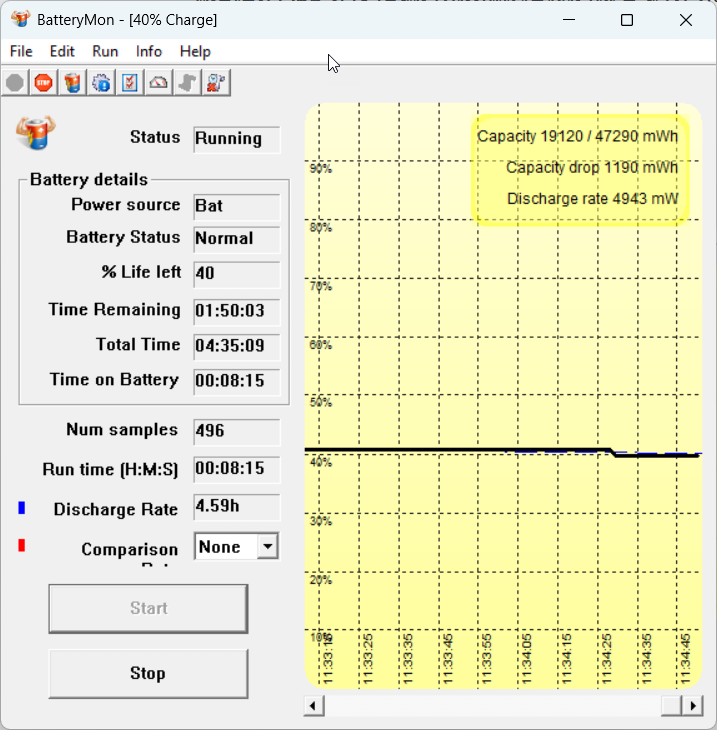Click the BatteryMon title bar app icon
Screen dimensions: 717x730
pos(20,20)
